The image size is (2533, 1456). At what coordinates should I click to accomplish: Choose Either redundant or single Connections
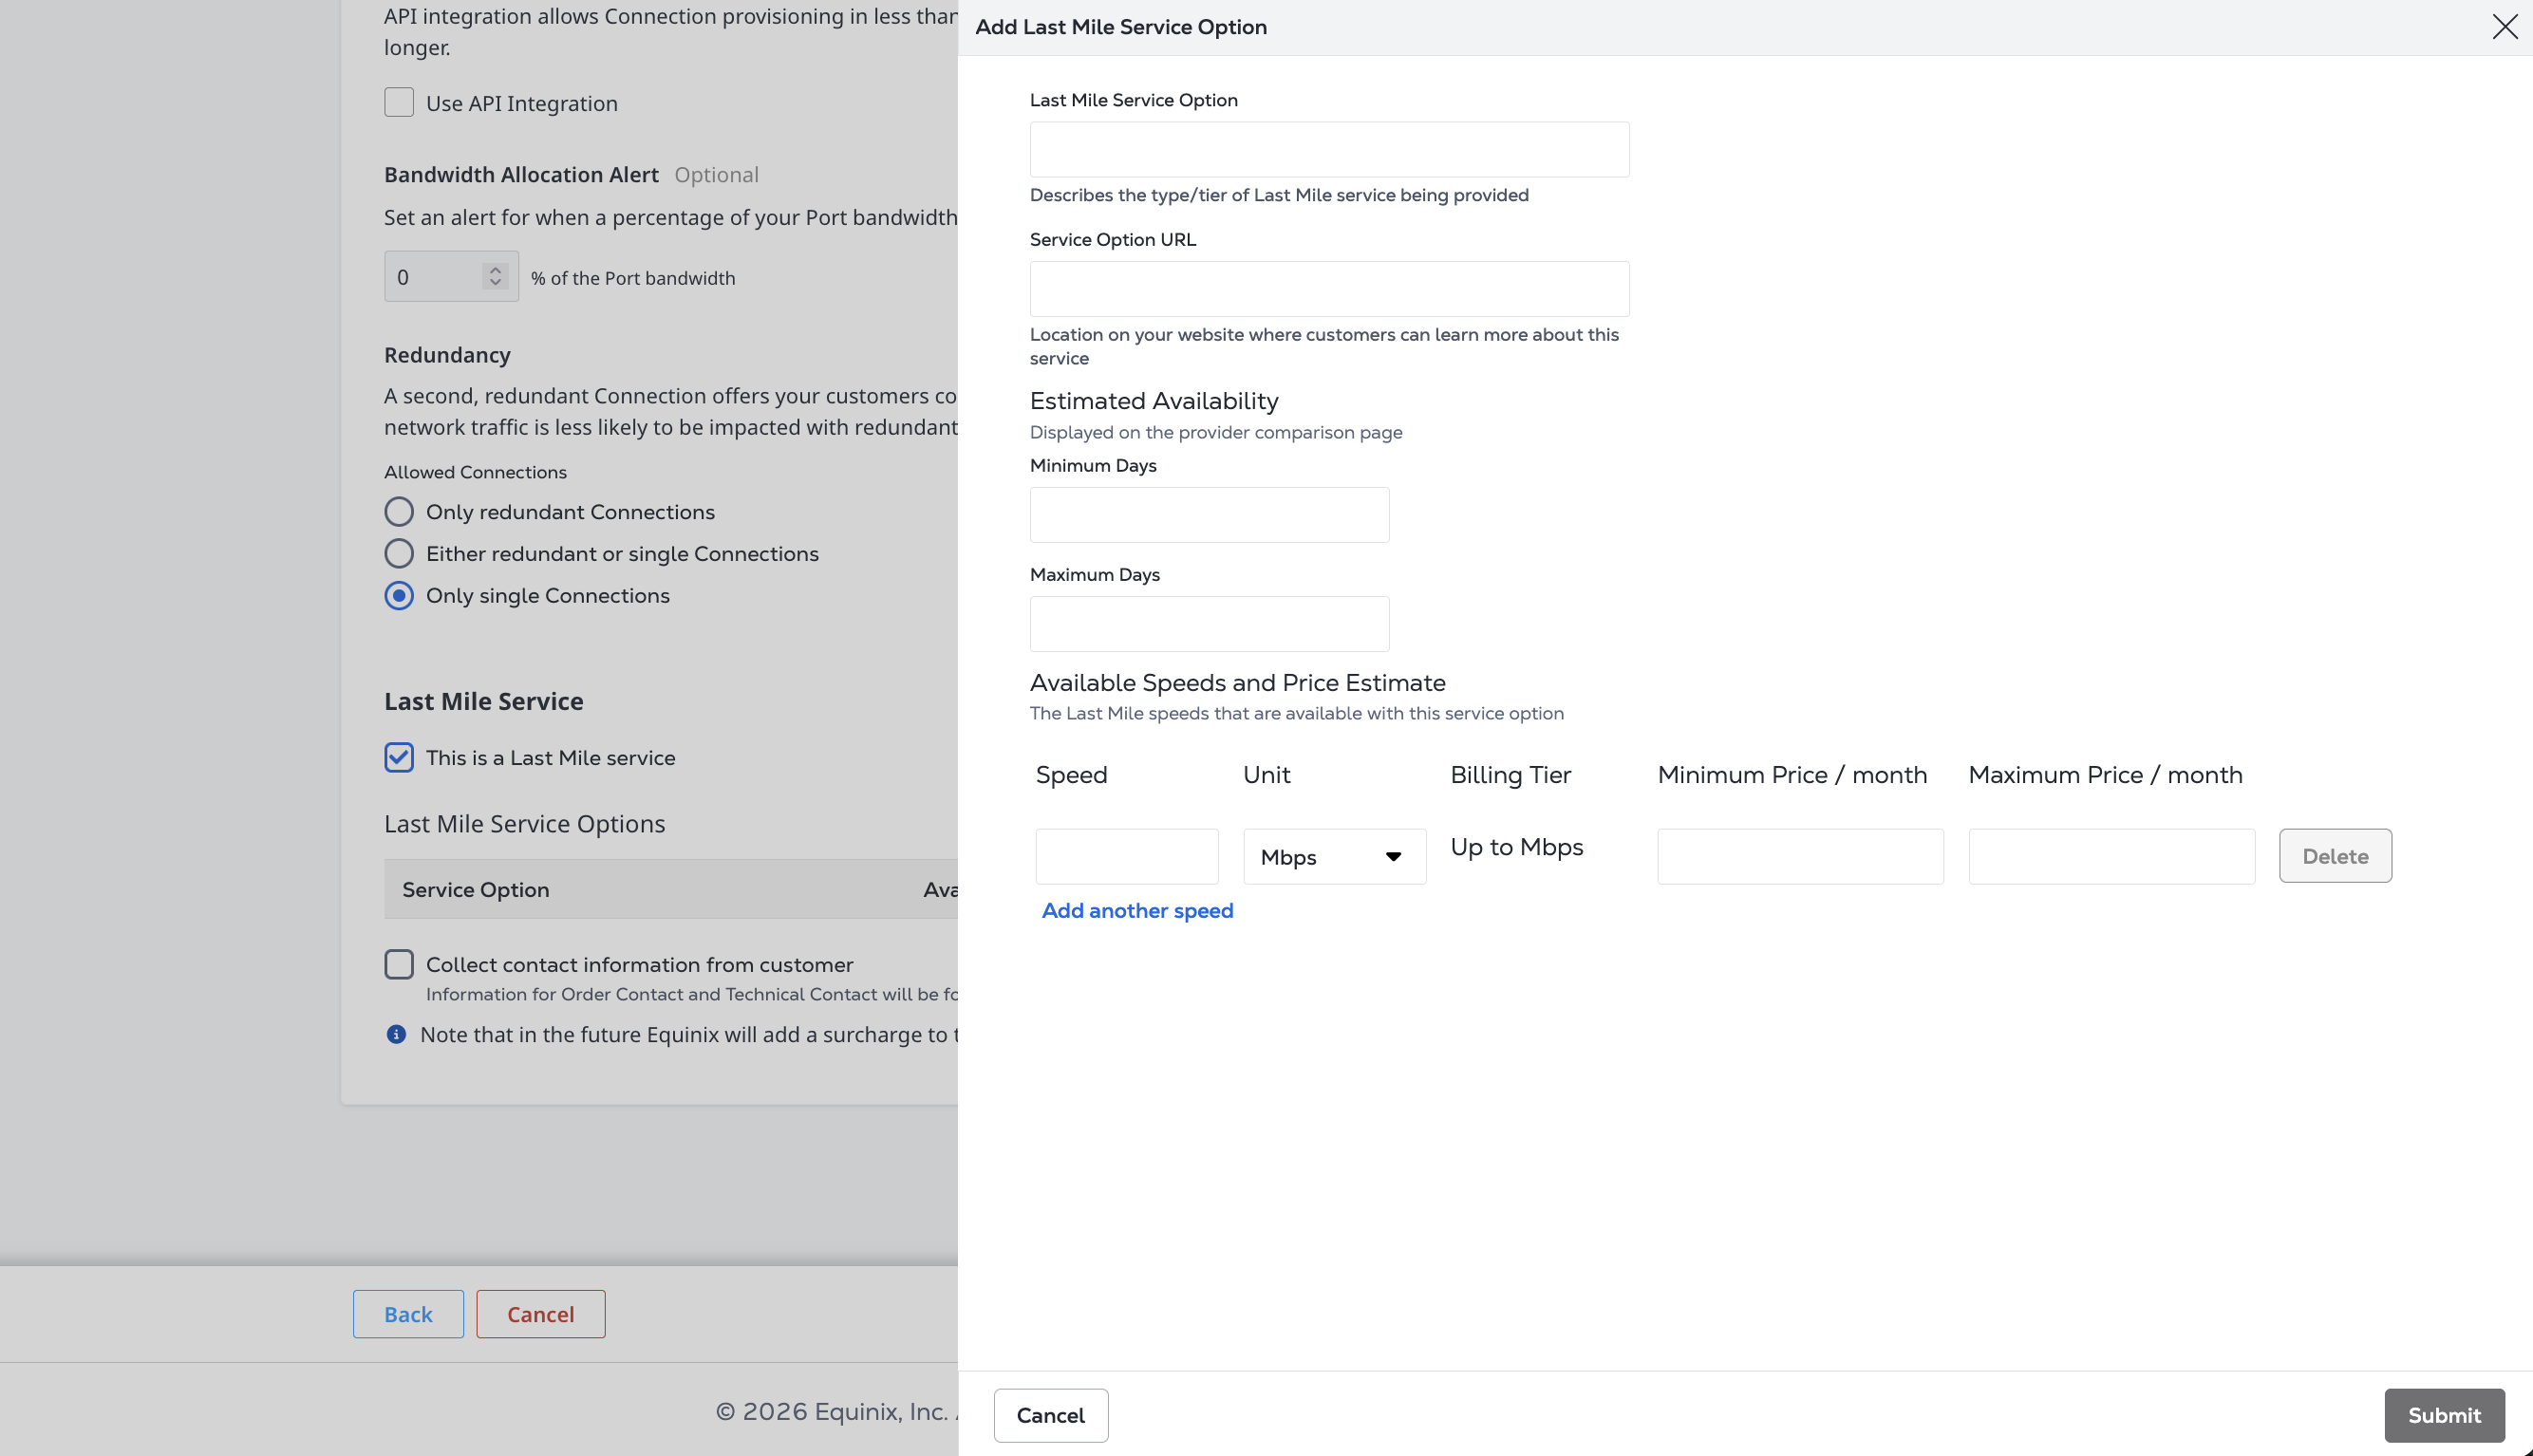[399, 553]
